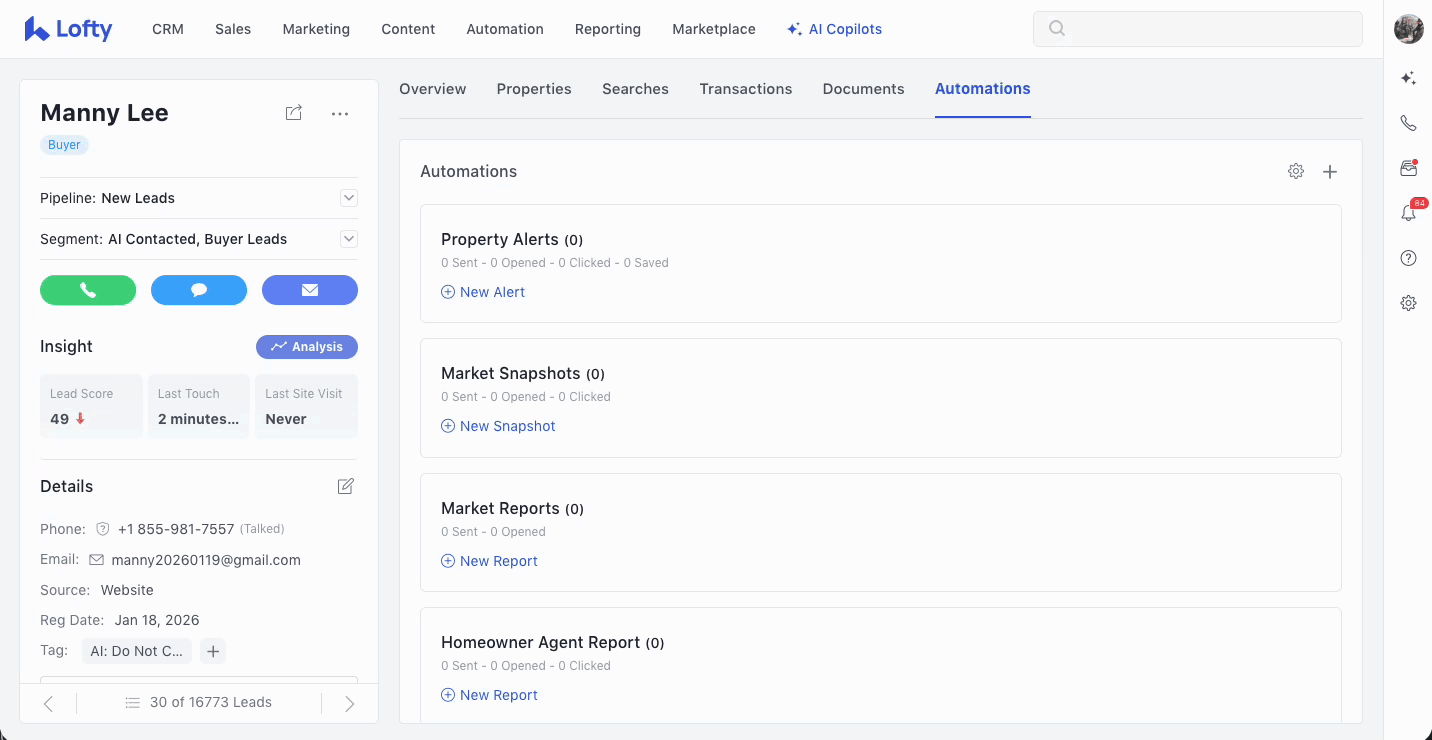Click the plus icon to add automation
1432x740 pixels.
[x=1330, y=172]
